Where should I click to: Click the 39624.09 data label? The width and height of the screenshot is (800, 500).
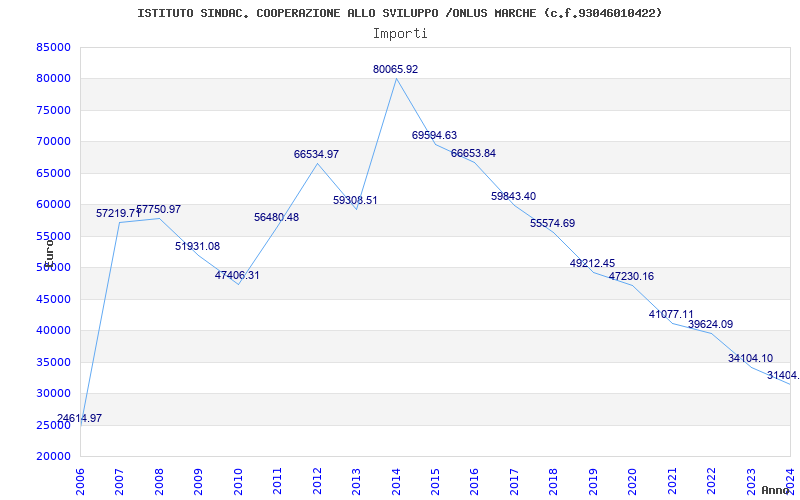(710, 324)
